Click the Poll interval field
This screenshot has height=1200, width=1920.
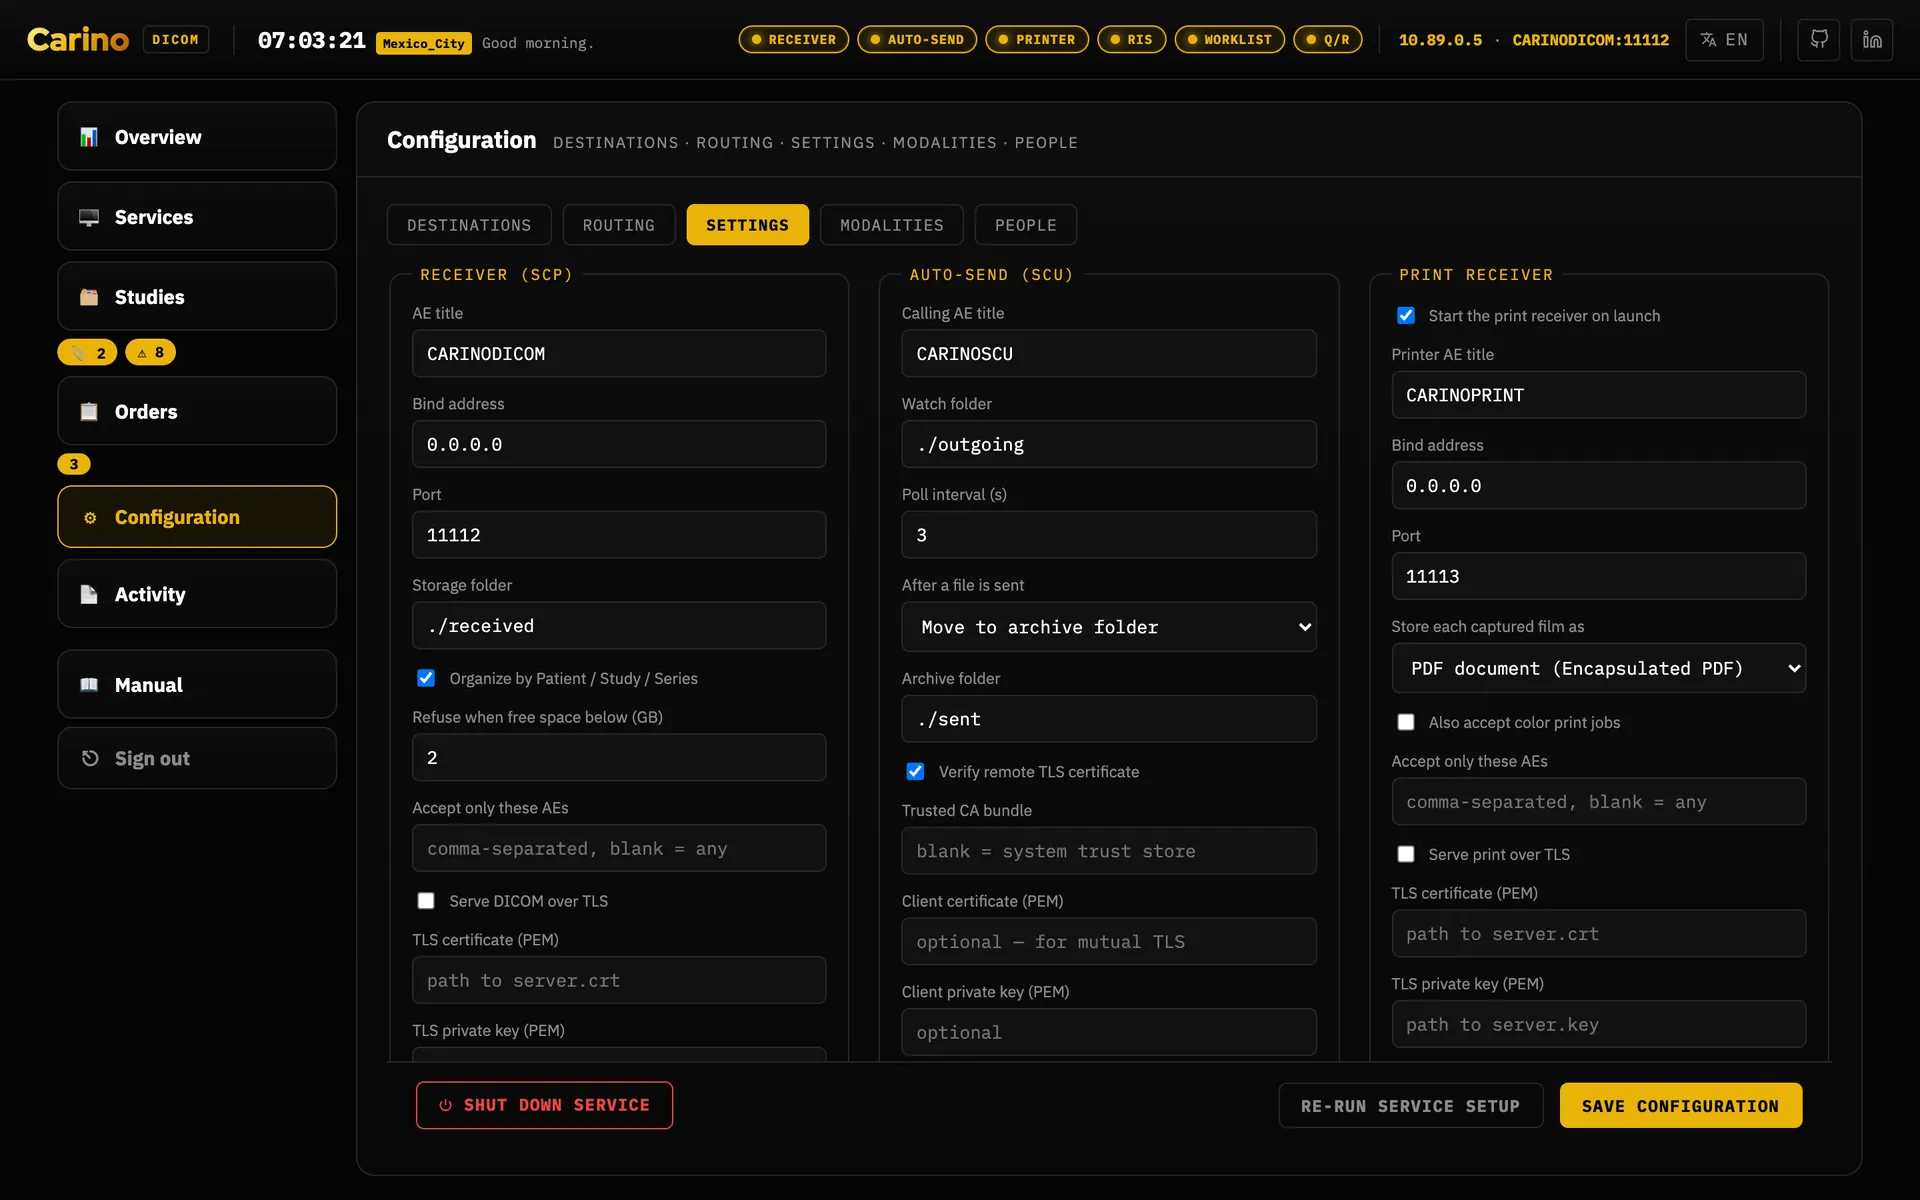(x=1109, y=535)
